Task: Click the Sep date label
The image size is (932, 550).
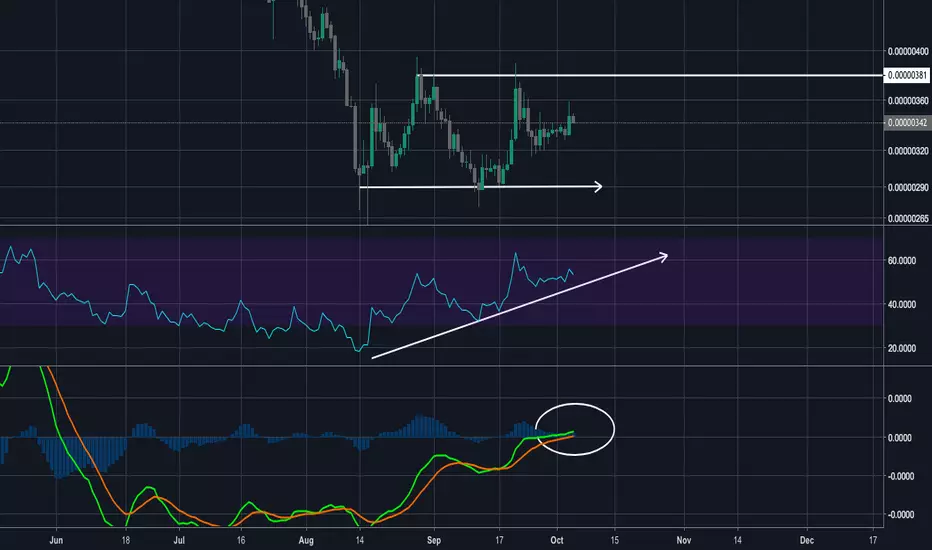Action: [434, 540]
